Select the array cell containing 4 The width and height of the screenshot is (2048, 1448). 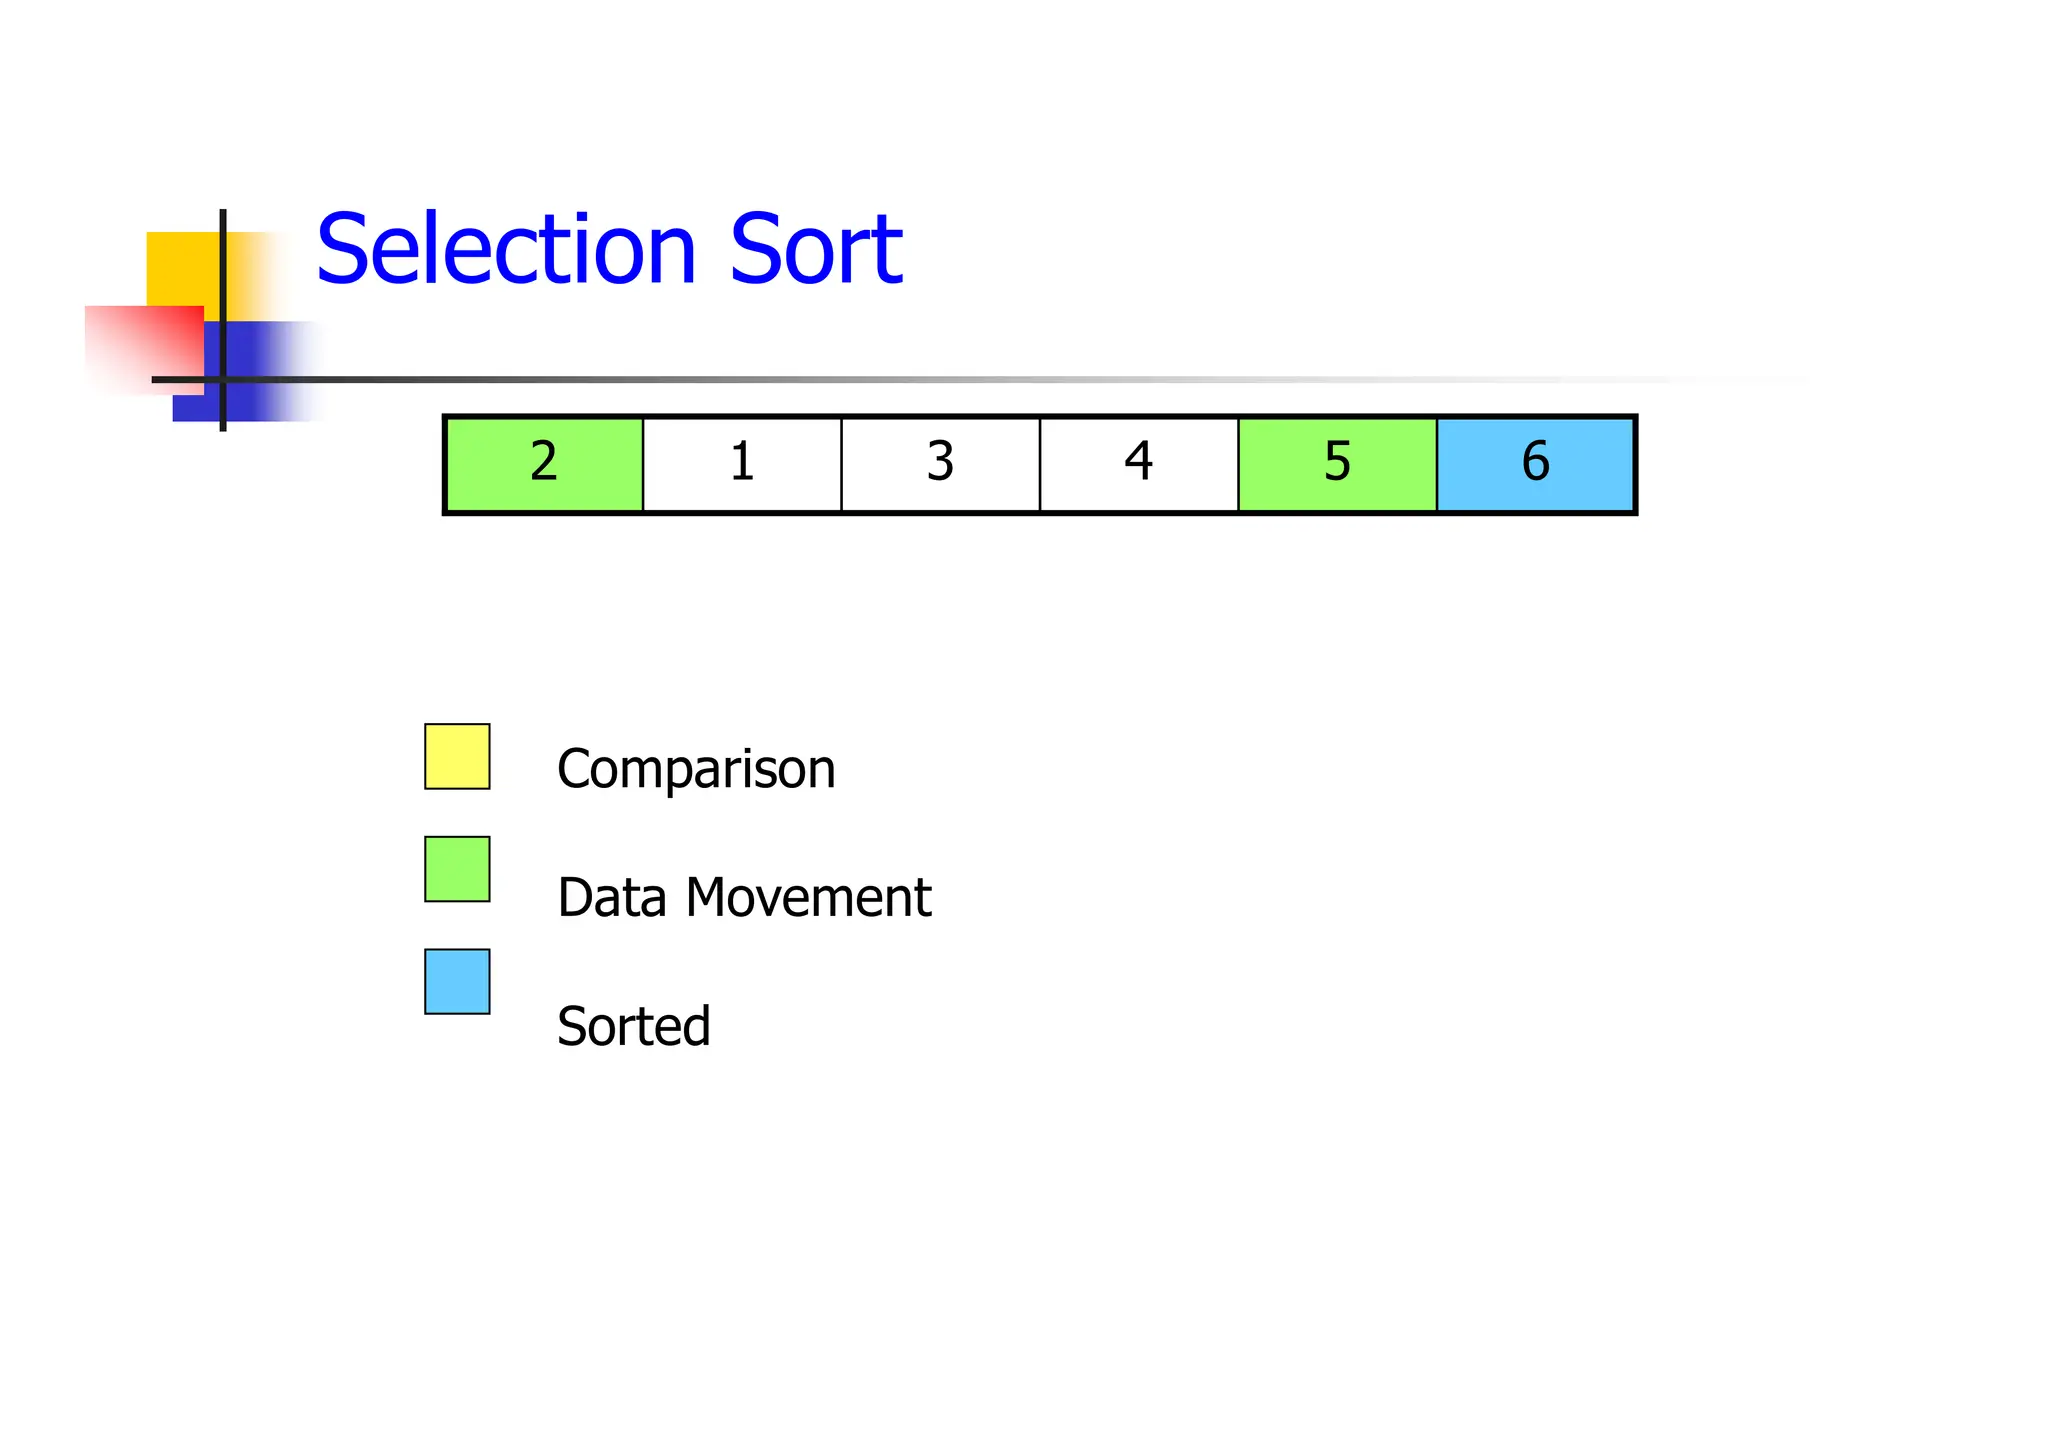pyautogui.click(x=1138, y=464)
